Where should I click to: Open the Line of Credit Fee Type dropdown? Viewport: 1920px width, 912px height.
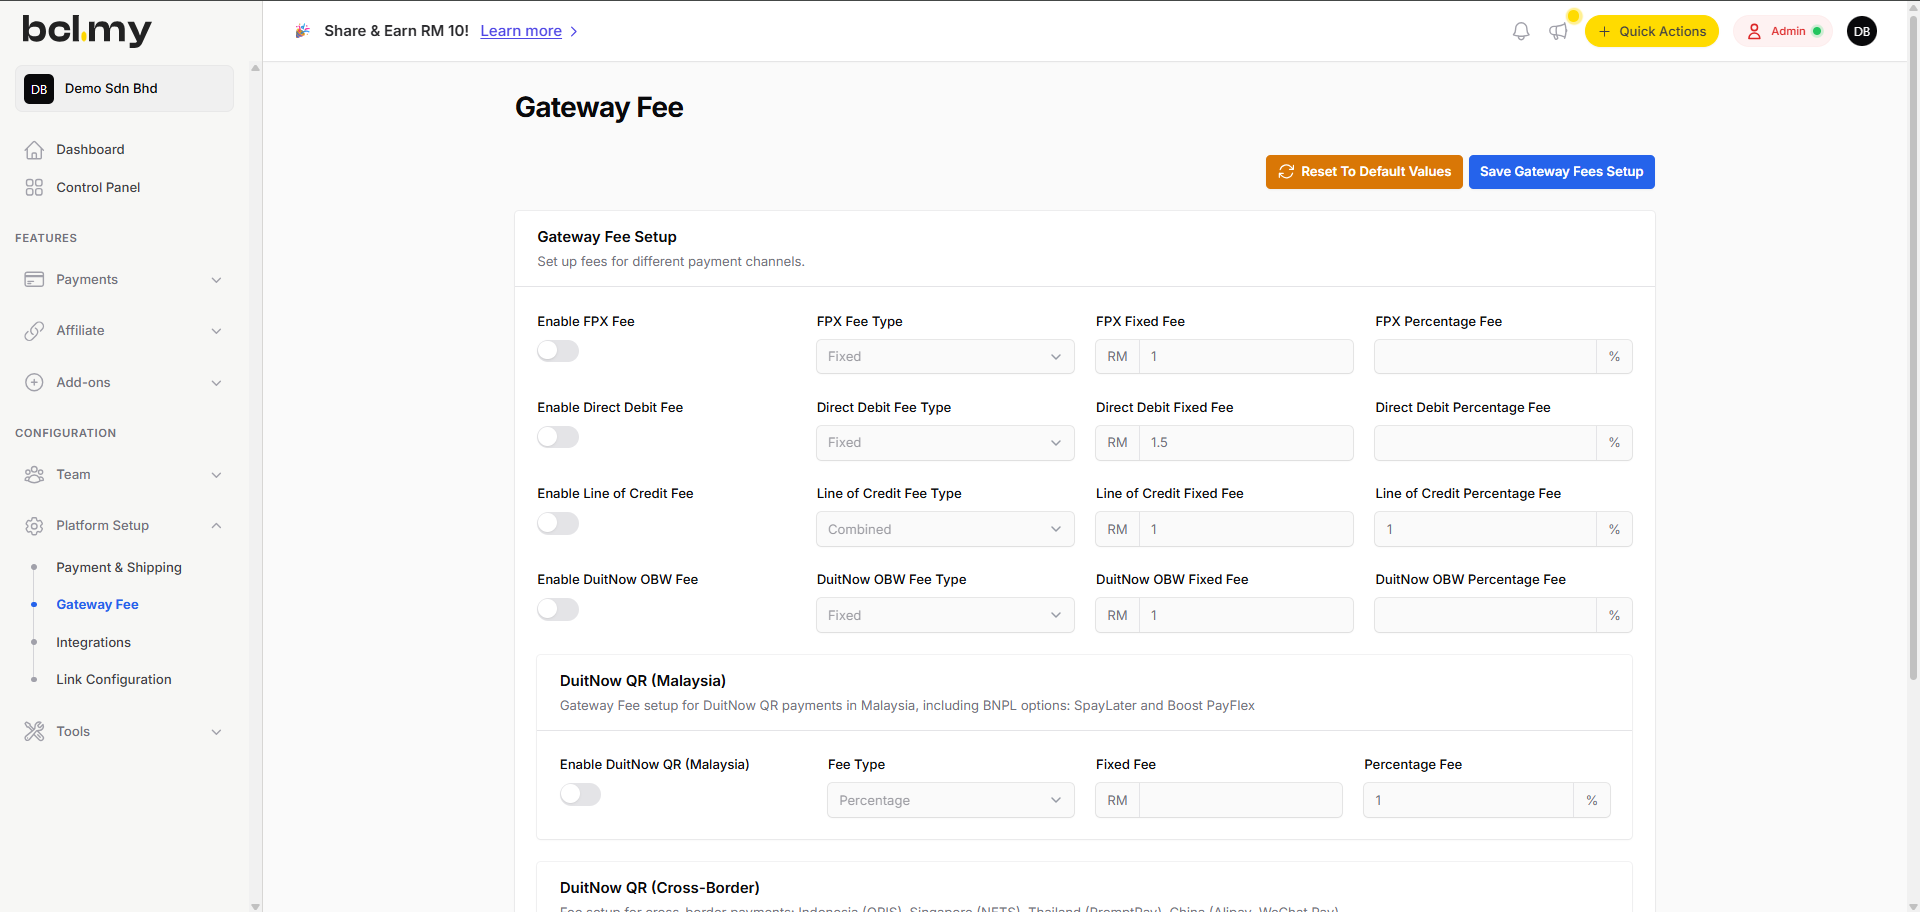pyautogui.click(x=945, y=529)
